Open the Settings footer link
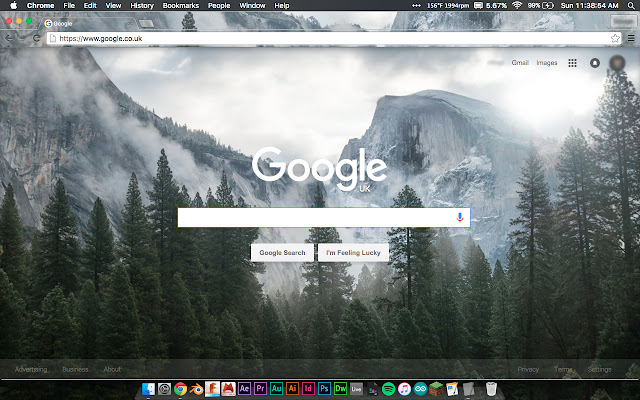The width and height of the screenshot is (640, 400). (599, 369)
